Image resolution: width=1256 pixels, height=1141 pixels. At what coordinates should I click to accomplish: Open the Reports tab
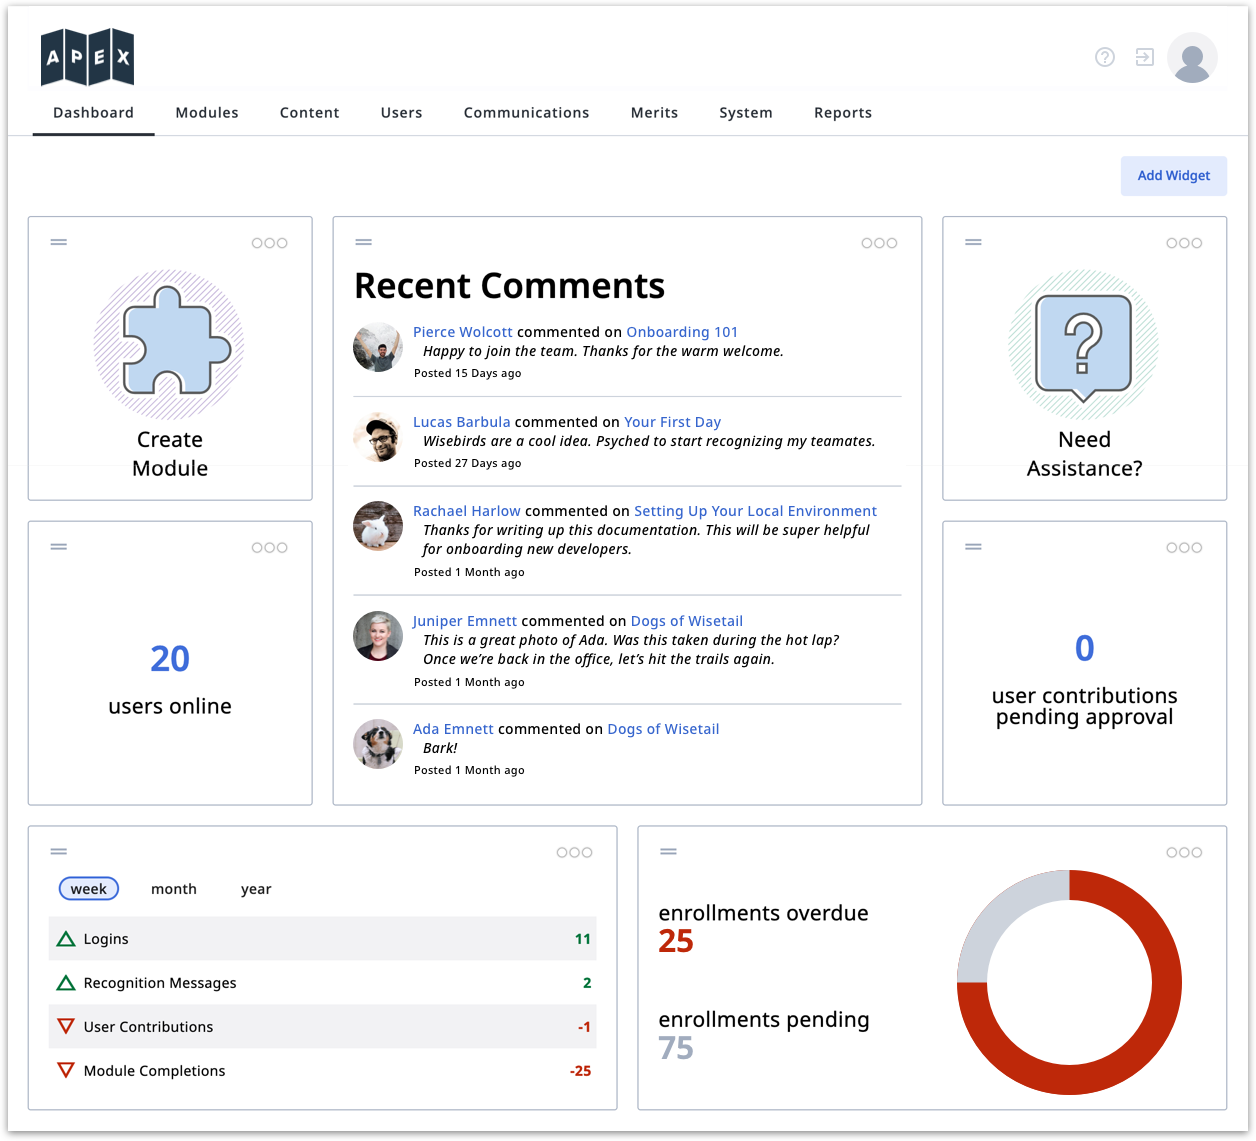point(842,113)
